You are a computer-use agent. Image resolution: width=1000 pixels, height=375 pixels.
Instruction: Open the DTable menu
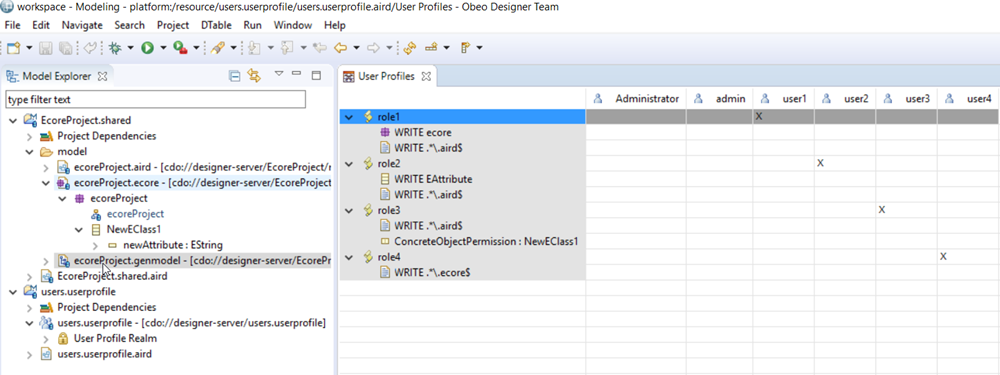(216, 26)
